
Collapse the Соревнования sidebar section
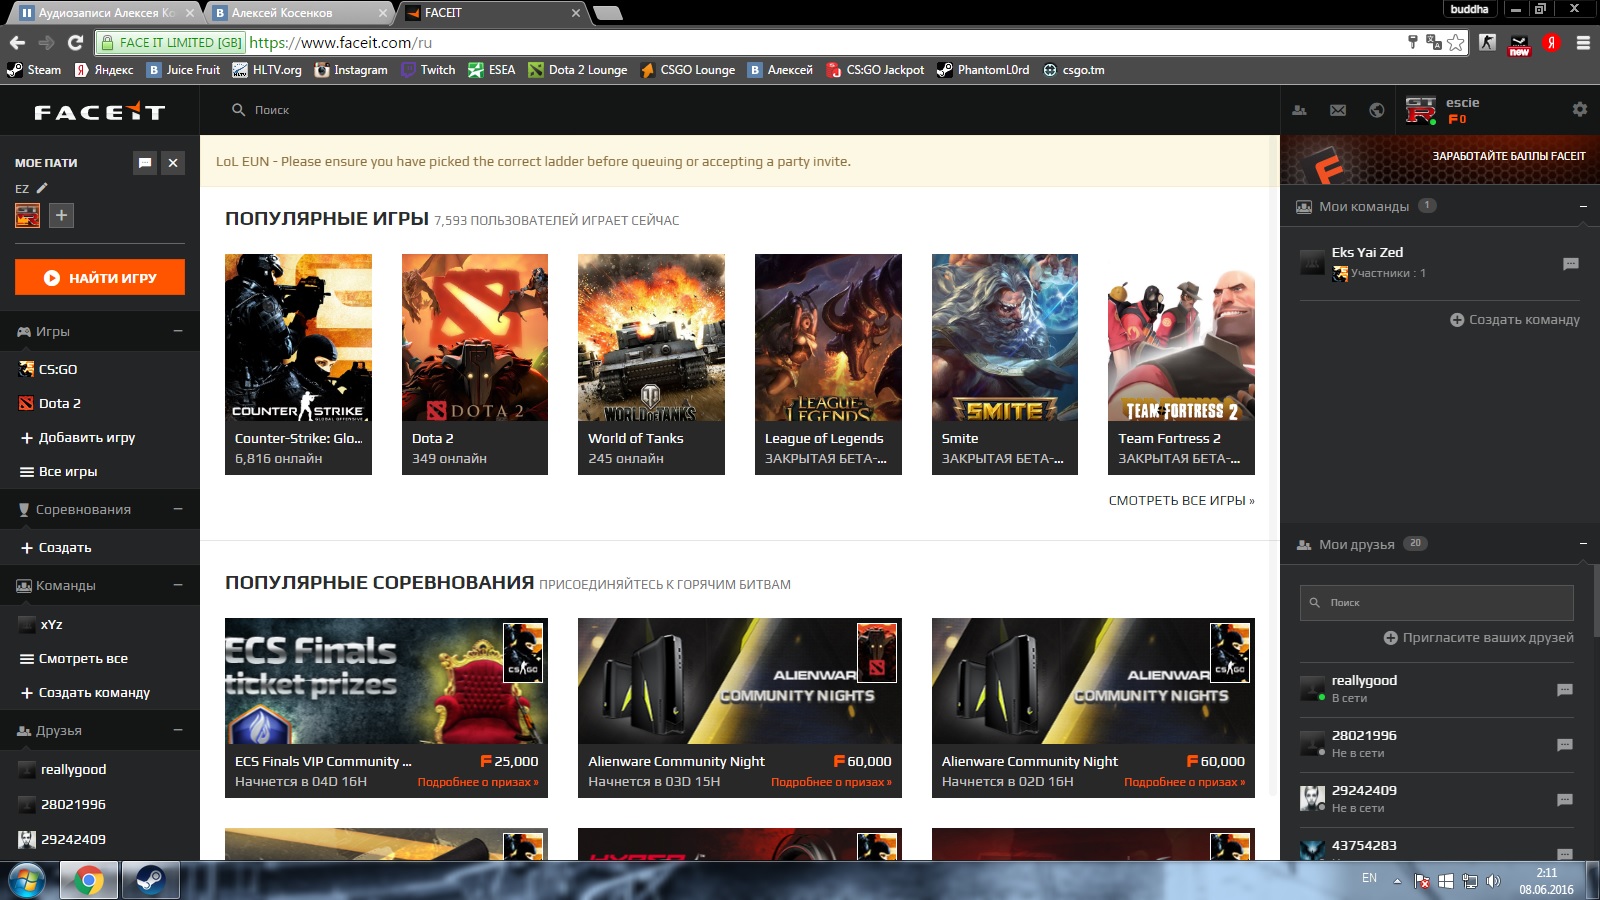(178, 509)
